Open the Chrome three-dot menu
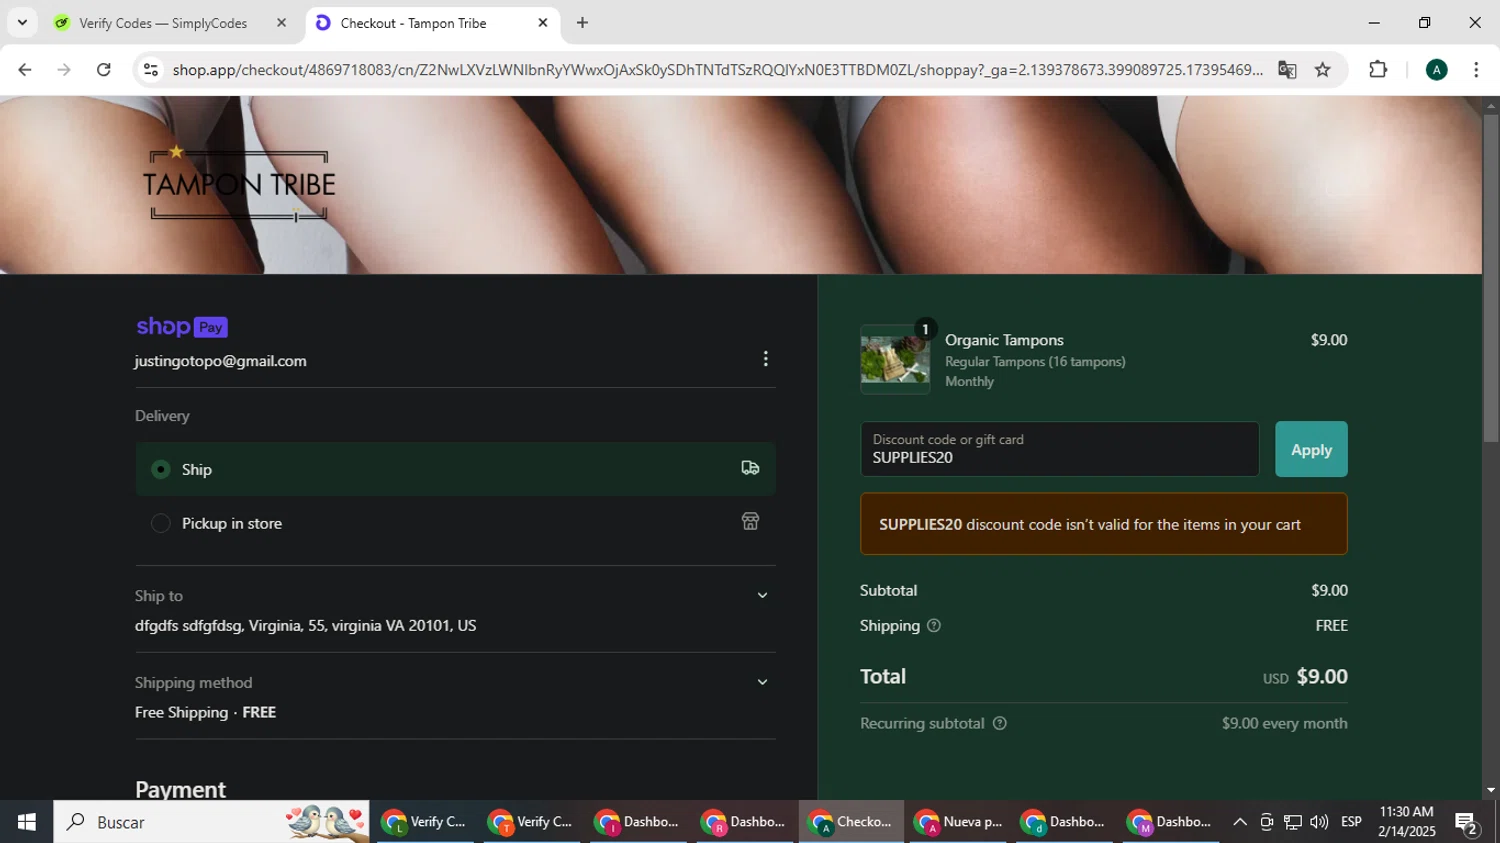The width and height of the screenshot is (1500, 843). (x=1476, y=70)
